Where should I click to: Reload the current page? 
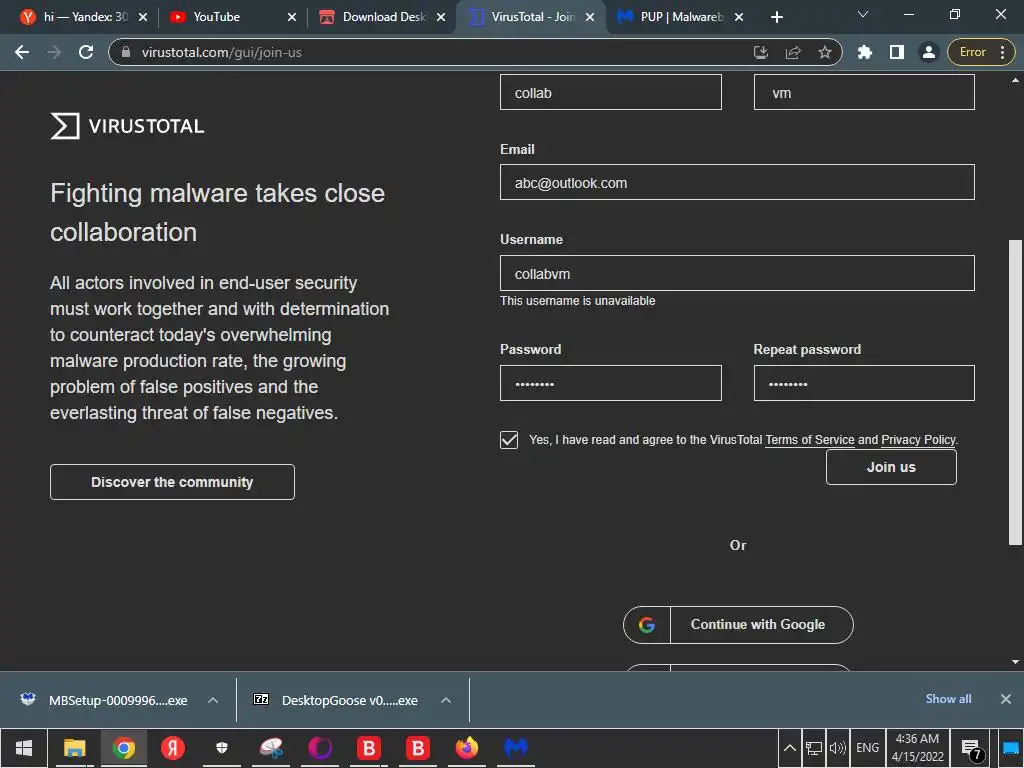[86, 52]
